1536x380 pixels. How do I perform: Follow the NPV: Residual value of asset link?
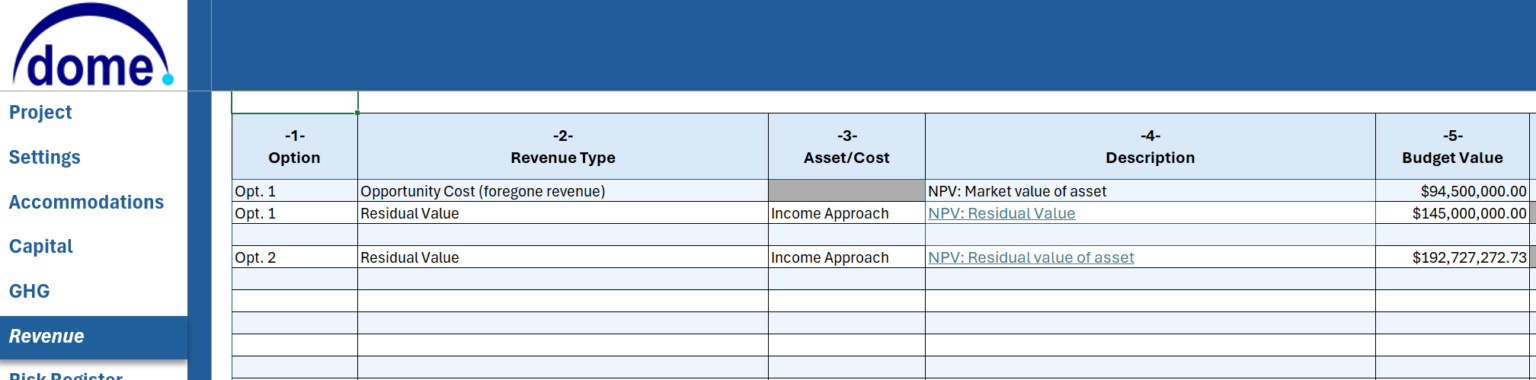[x=1031, y=257]
